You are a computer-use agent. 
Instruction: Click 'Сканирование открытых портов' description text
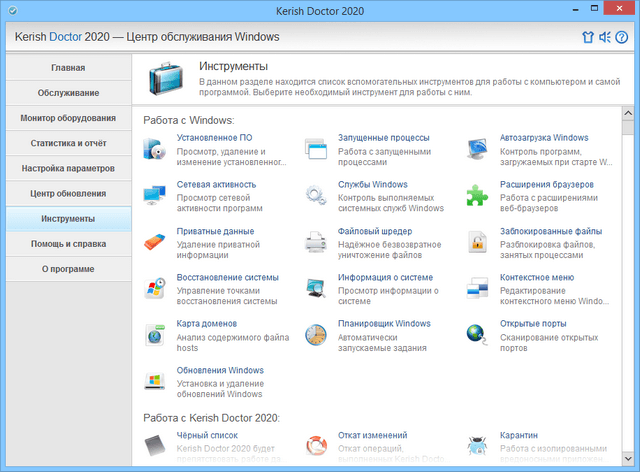coord(549,343)
